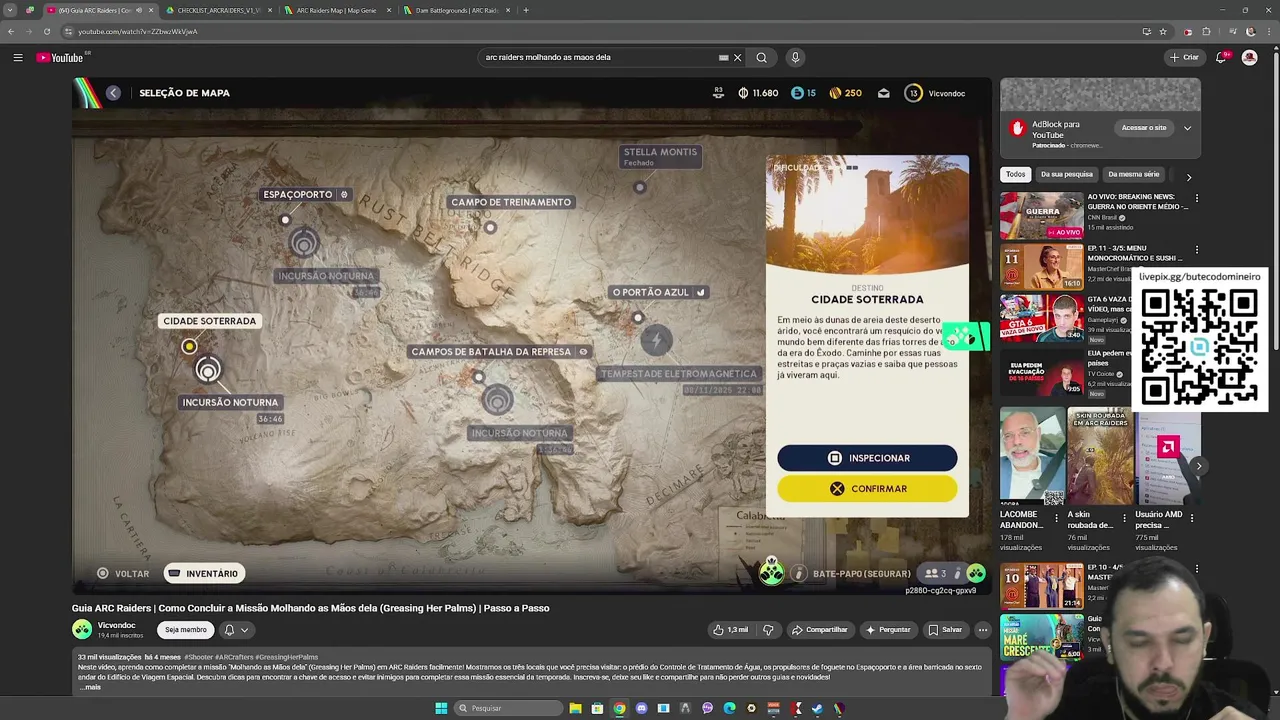Open the YouTube hamburger guide menu
1280x720 pixels.
pyautogui.click(x=17, y=58)
